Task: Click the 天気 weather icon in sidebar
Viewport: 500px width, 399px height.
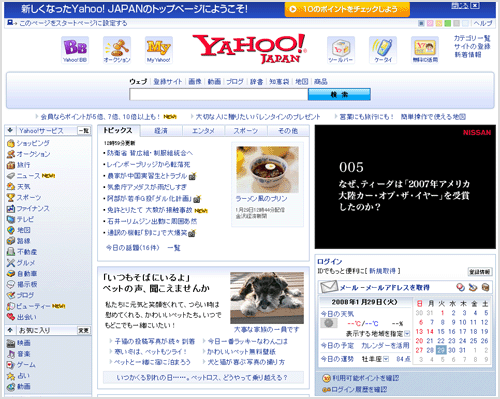Action: pos(11,187)
